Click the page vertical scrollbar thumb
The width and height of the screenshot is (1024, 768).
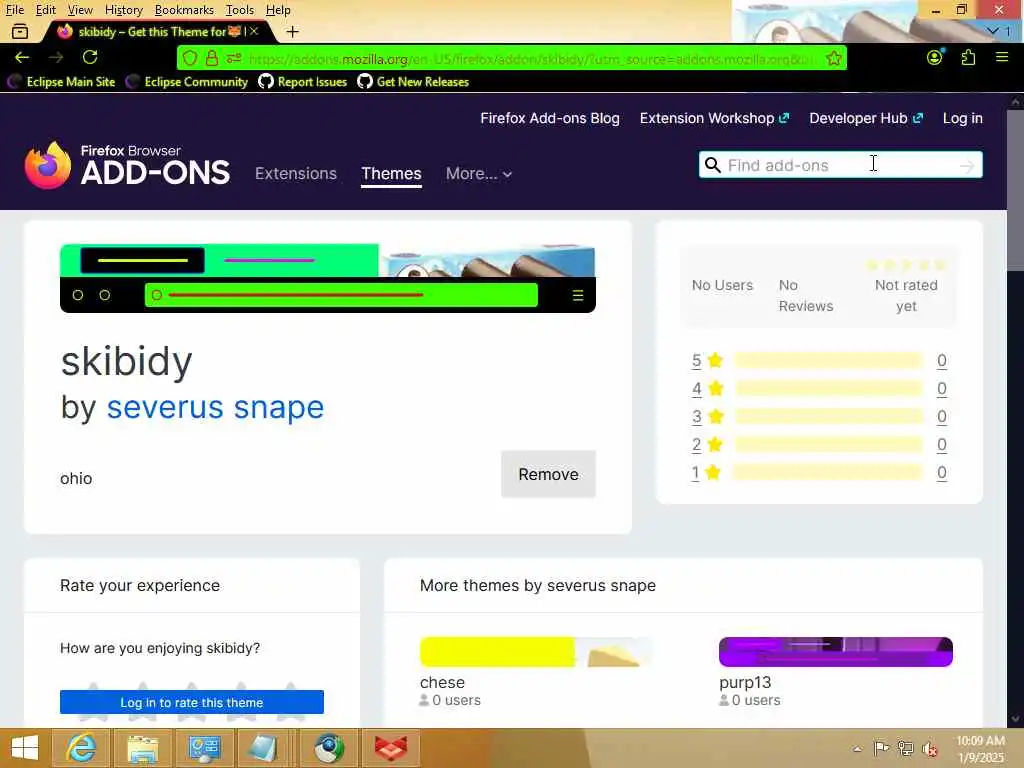pos(1016,189)
